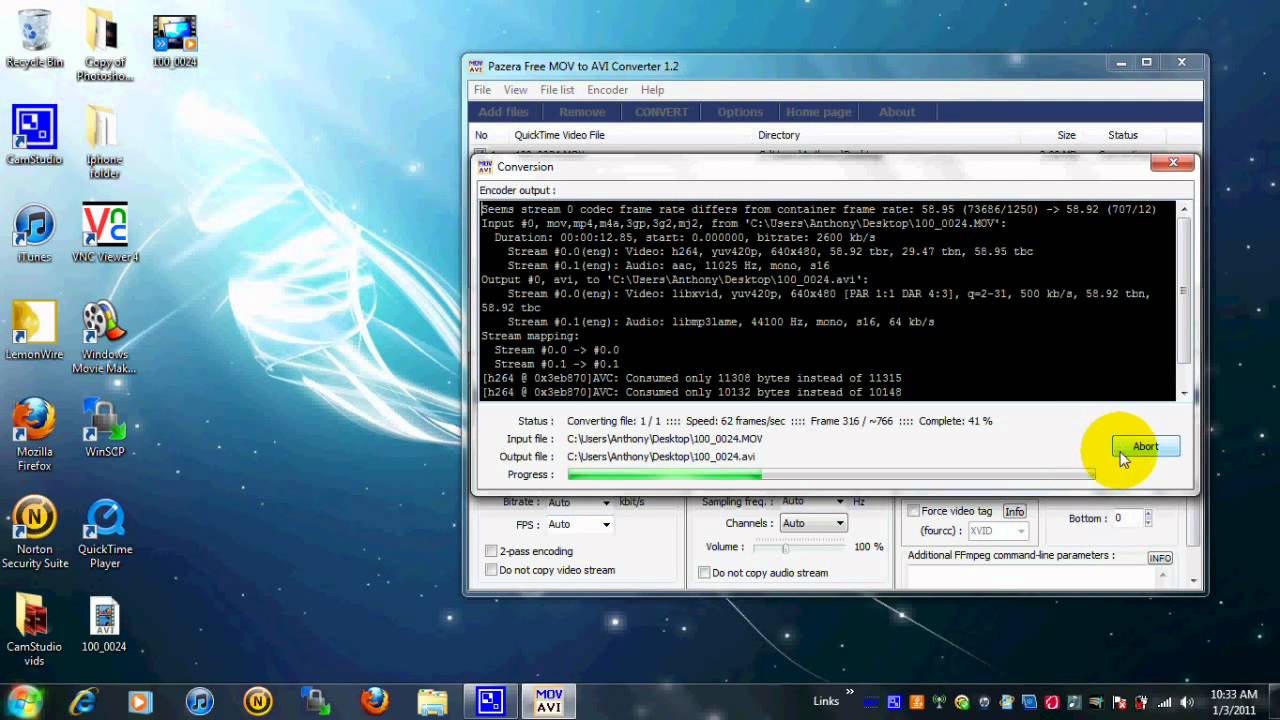The image size is (1280, 720).
Task: Open iTunes from the taskbar
Action: pos(199,701)
